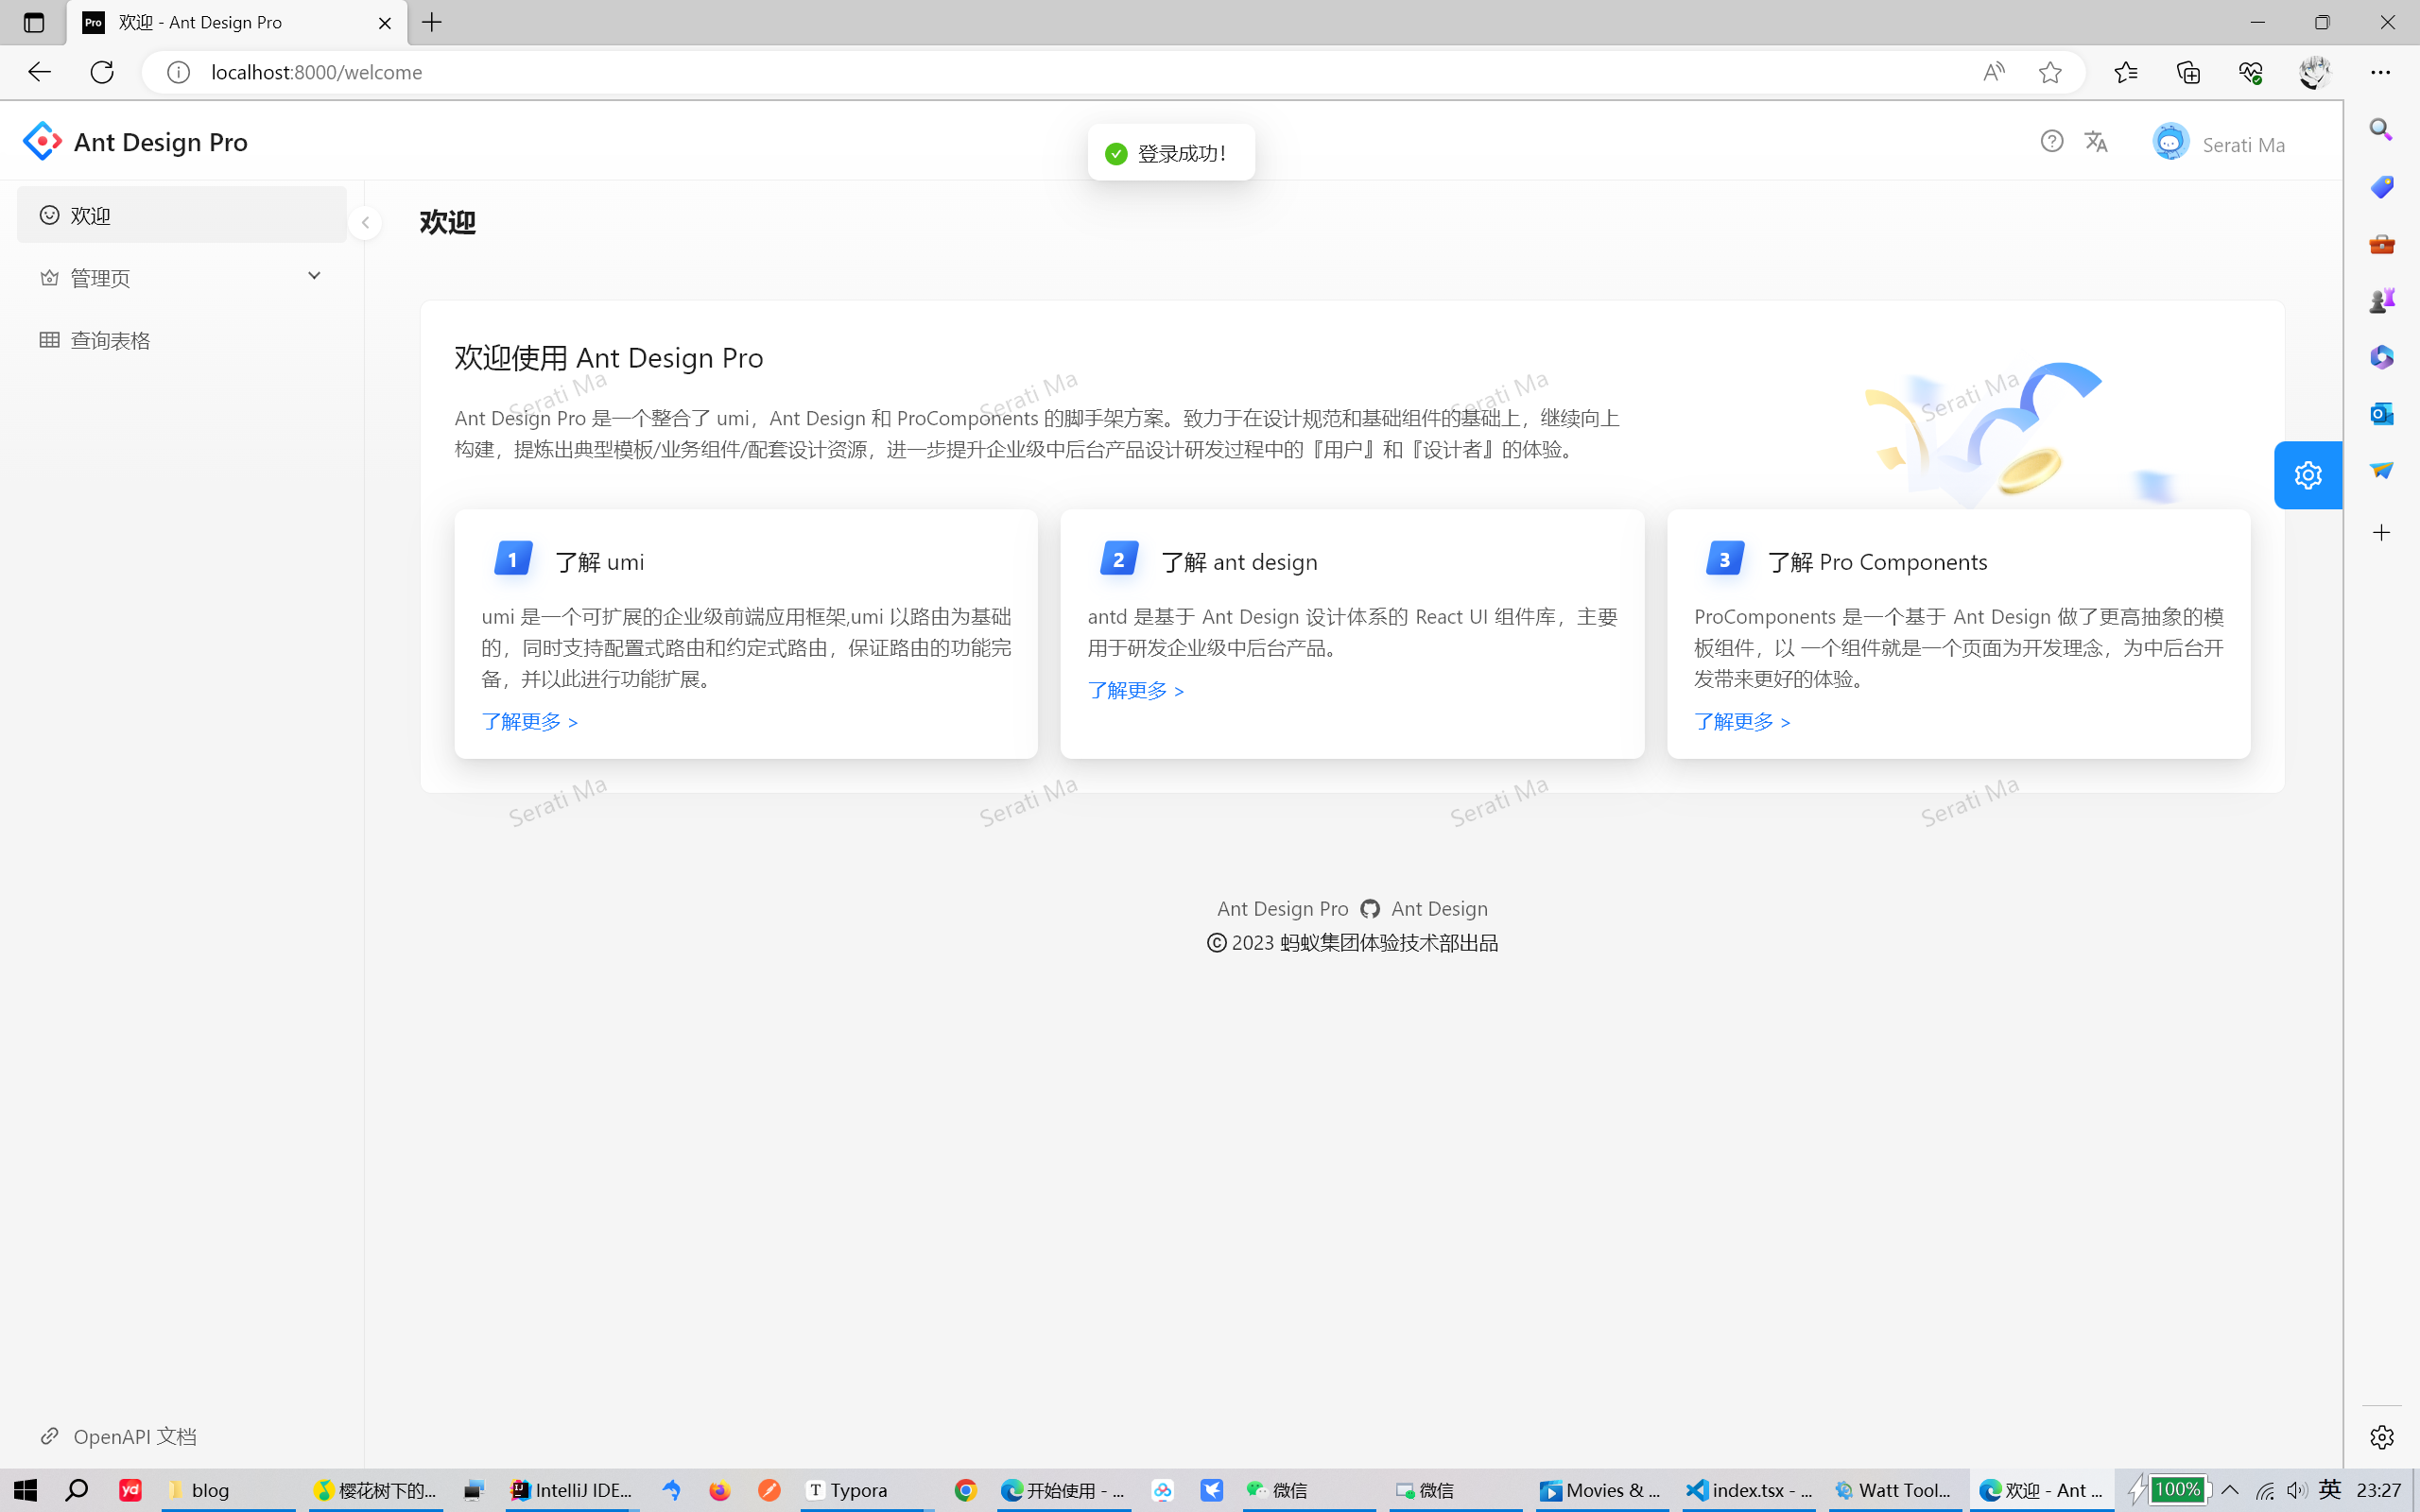2420x1512 pixels.
Task: Open the language switcher icon
Action: point(2097,142)
